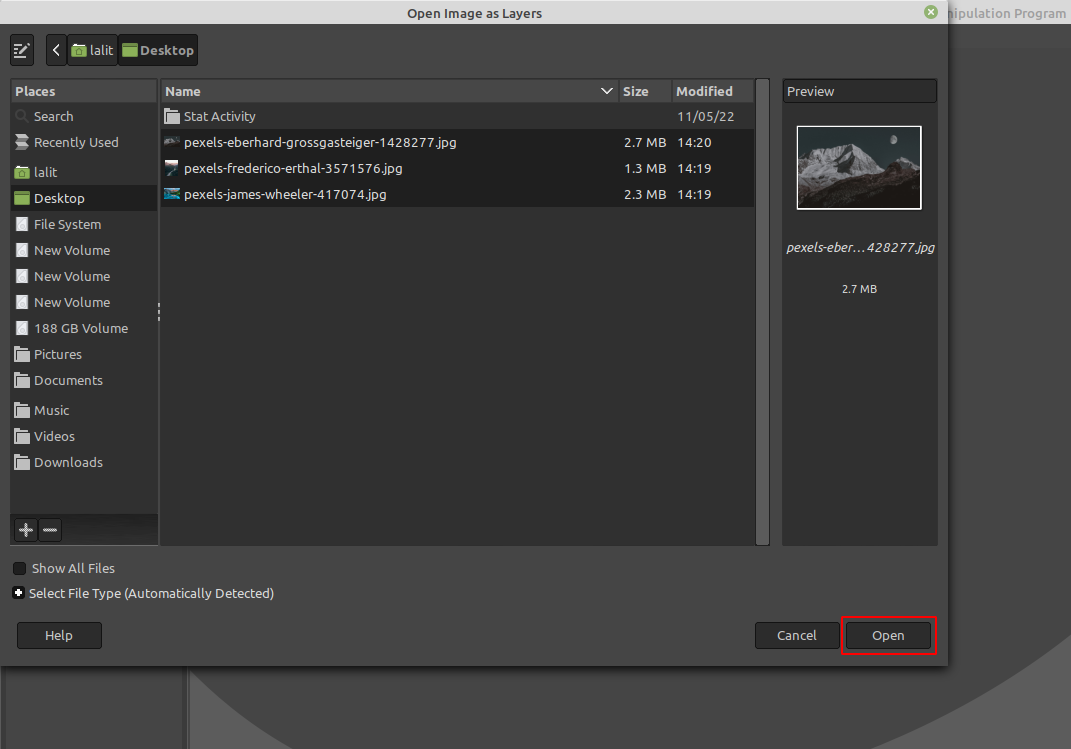Enable the Show All Files checkbox
This screenshot has height=749, width=1071.
[x=18, y=568]
